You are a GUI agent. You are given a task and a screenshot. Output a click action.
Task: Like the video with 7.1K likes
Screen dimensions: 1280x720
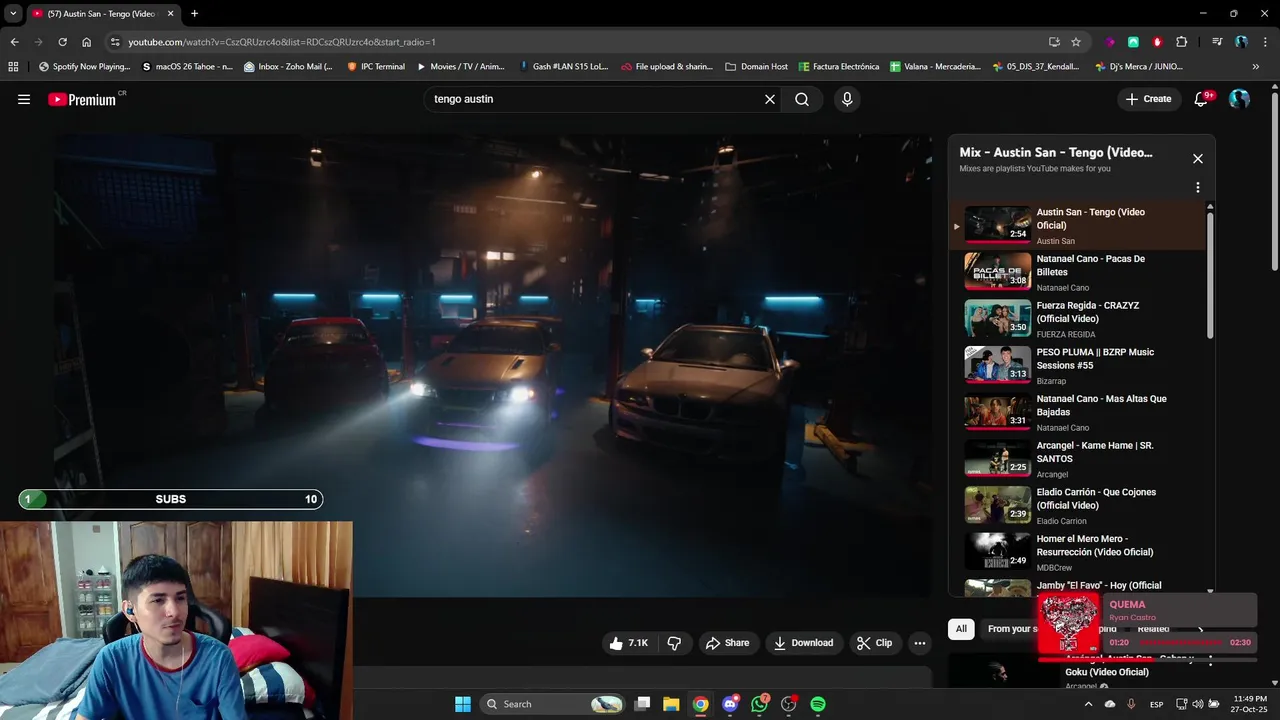(629, 643)
